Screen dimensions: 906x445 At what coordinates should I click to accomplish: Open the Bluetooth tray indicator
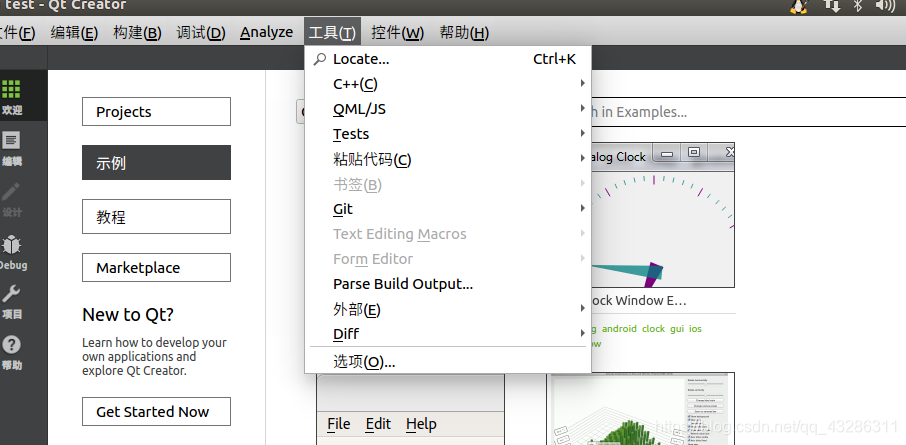pos(858,6)
